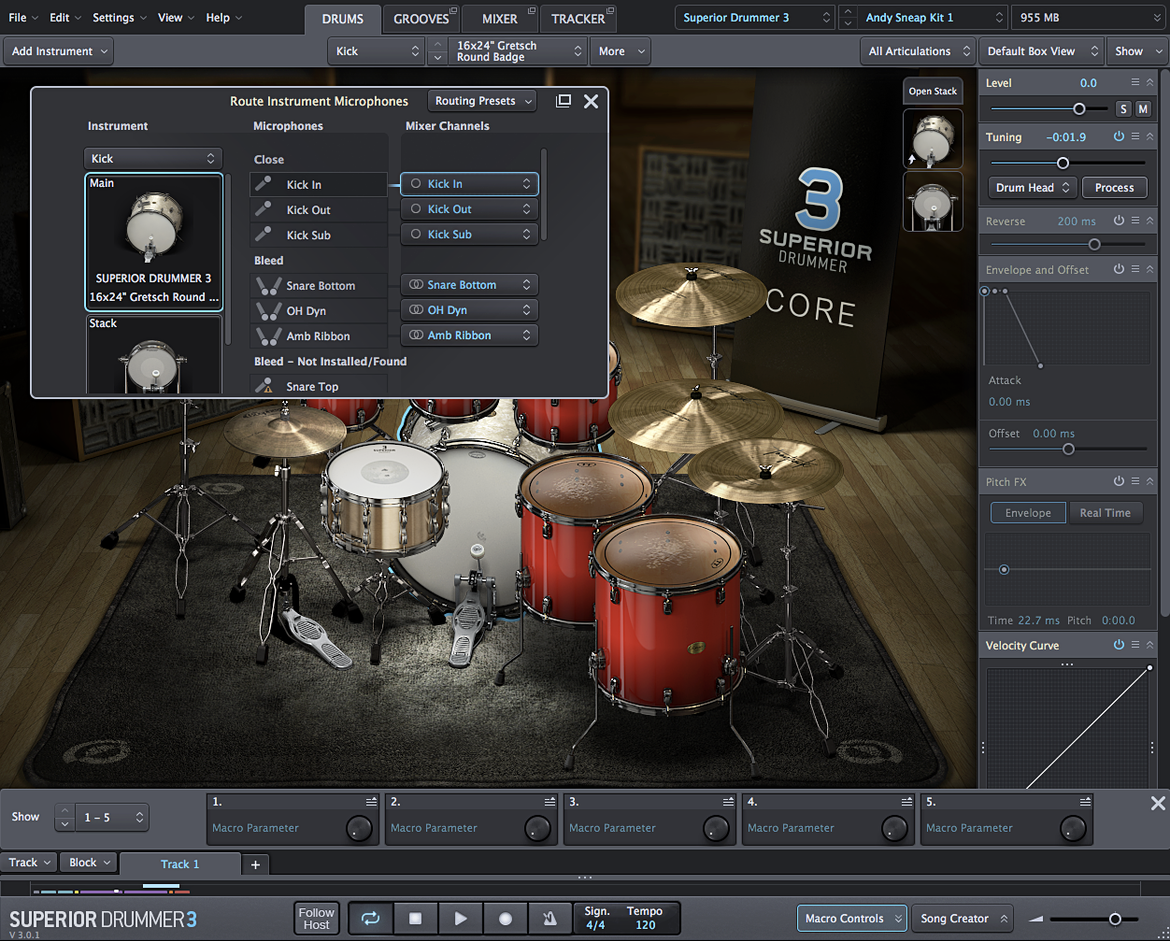This screenshot has height=941, width=1170.
Task: Select the second kick stack thumbnail
Action: pos(932,201)
